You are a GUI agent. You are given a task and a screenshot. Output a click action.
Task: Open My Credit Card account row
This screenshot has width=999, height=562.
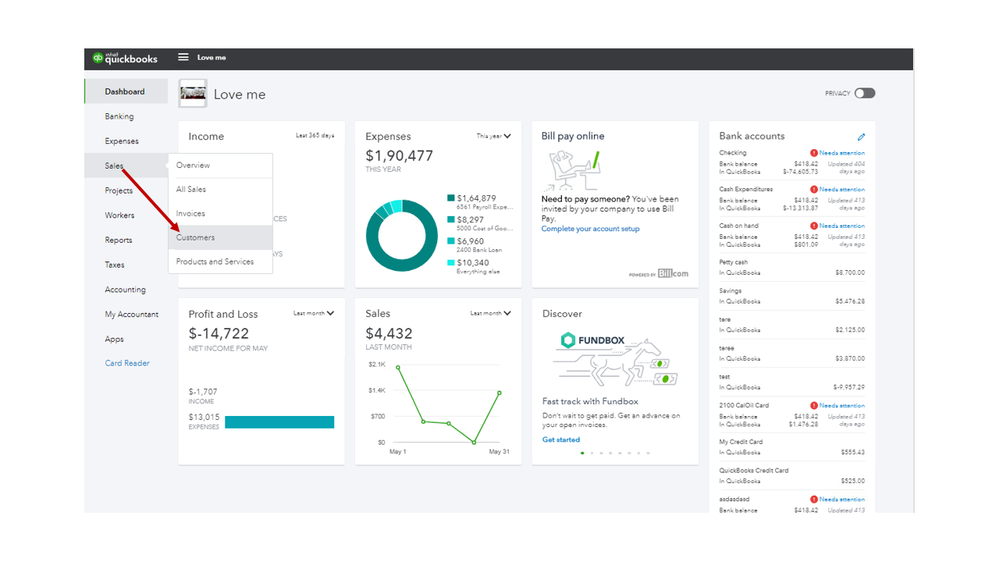click(791, 447)
